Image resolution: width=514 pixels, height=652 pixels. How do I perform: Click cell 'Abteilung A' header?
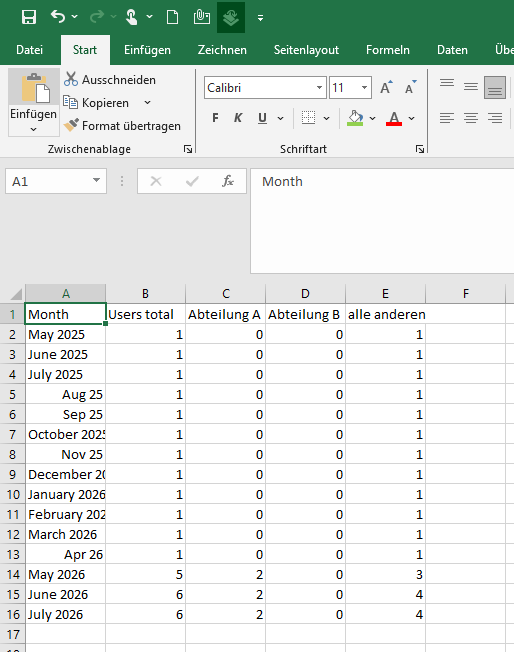(x=225, y=314)
